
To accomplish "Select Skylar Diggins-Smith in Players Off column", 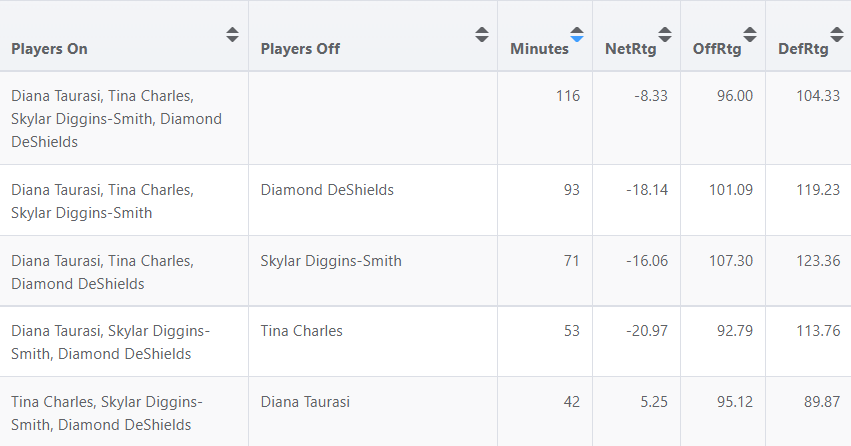I will pos(331,261).
